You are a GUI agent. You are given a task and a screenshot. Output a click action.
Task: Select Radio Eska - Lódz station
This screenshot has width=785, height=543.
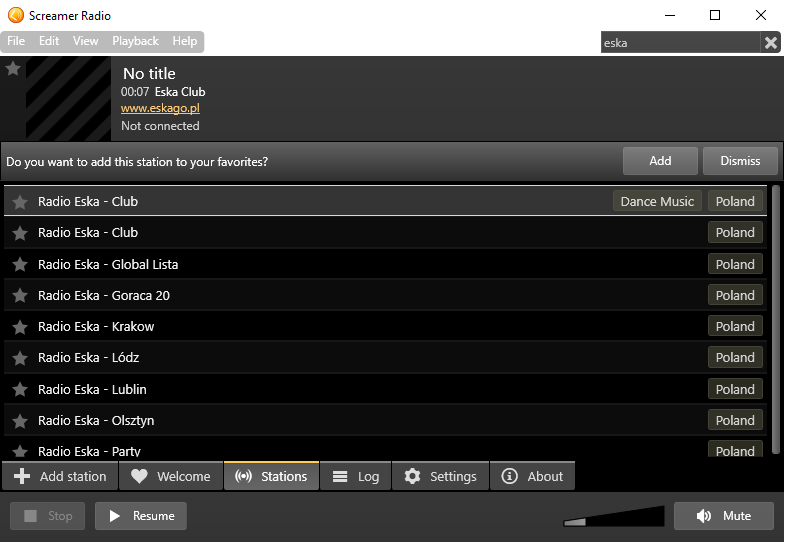point(385,357)
